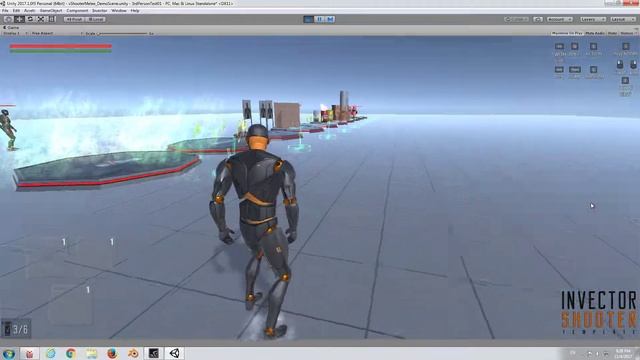Toggle Mute Audio in Game view
Image resolution: width=640 pixels, height=360 pixels.
click(595, 33)
